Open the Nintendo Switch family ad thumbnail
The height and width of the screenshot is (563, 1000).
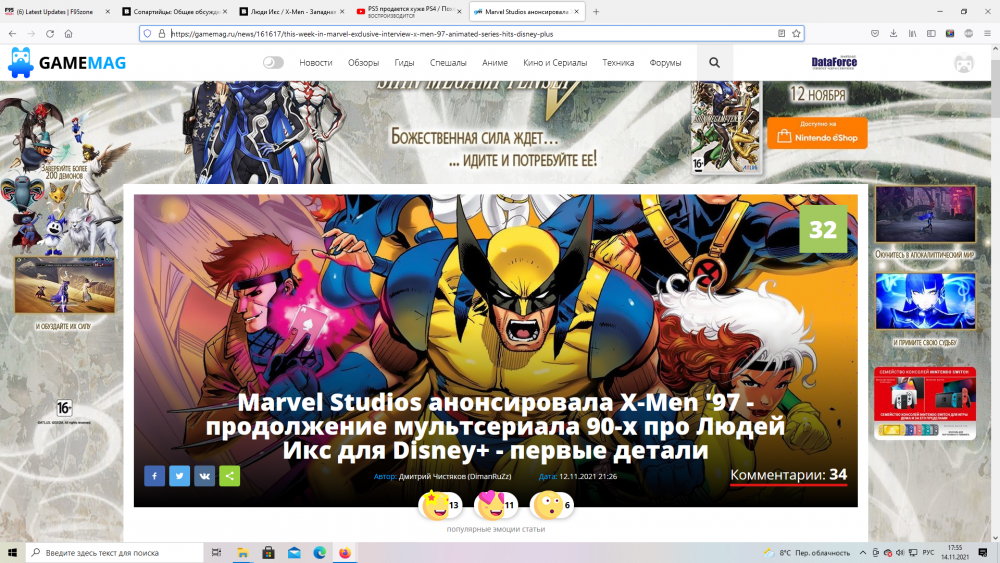click(925, 403)
